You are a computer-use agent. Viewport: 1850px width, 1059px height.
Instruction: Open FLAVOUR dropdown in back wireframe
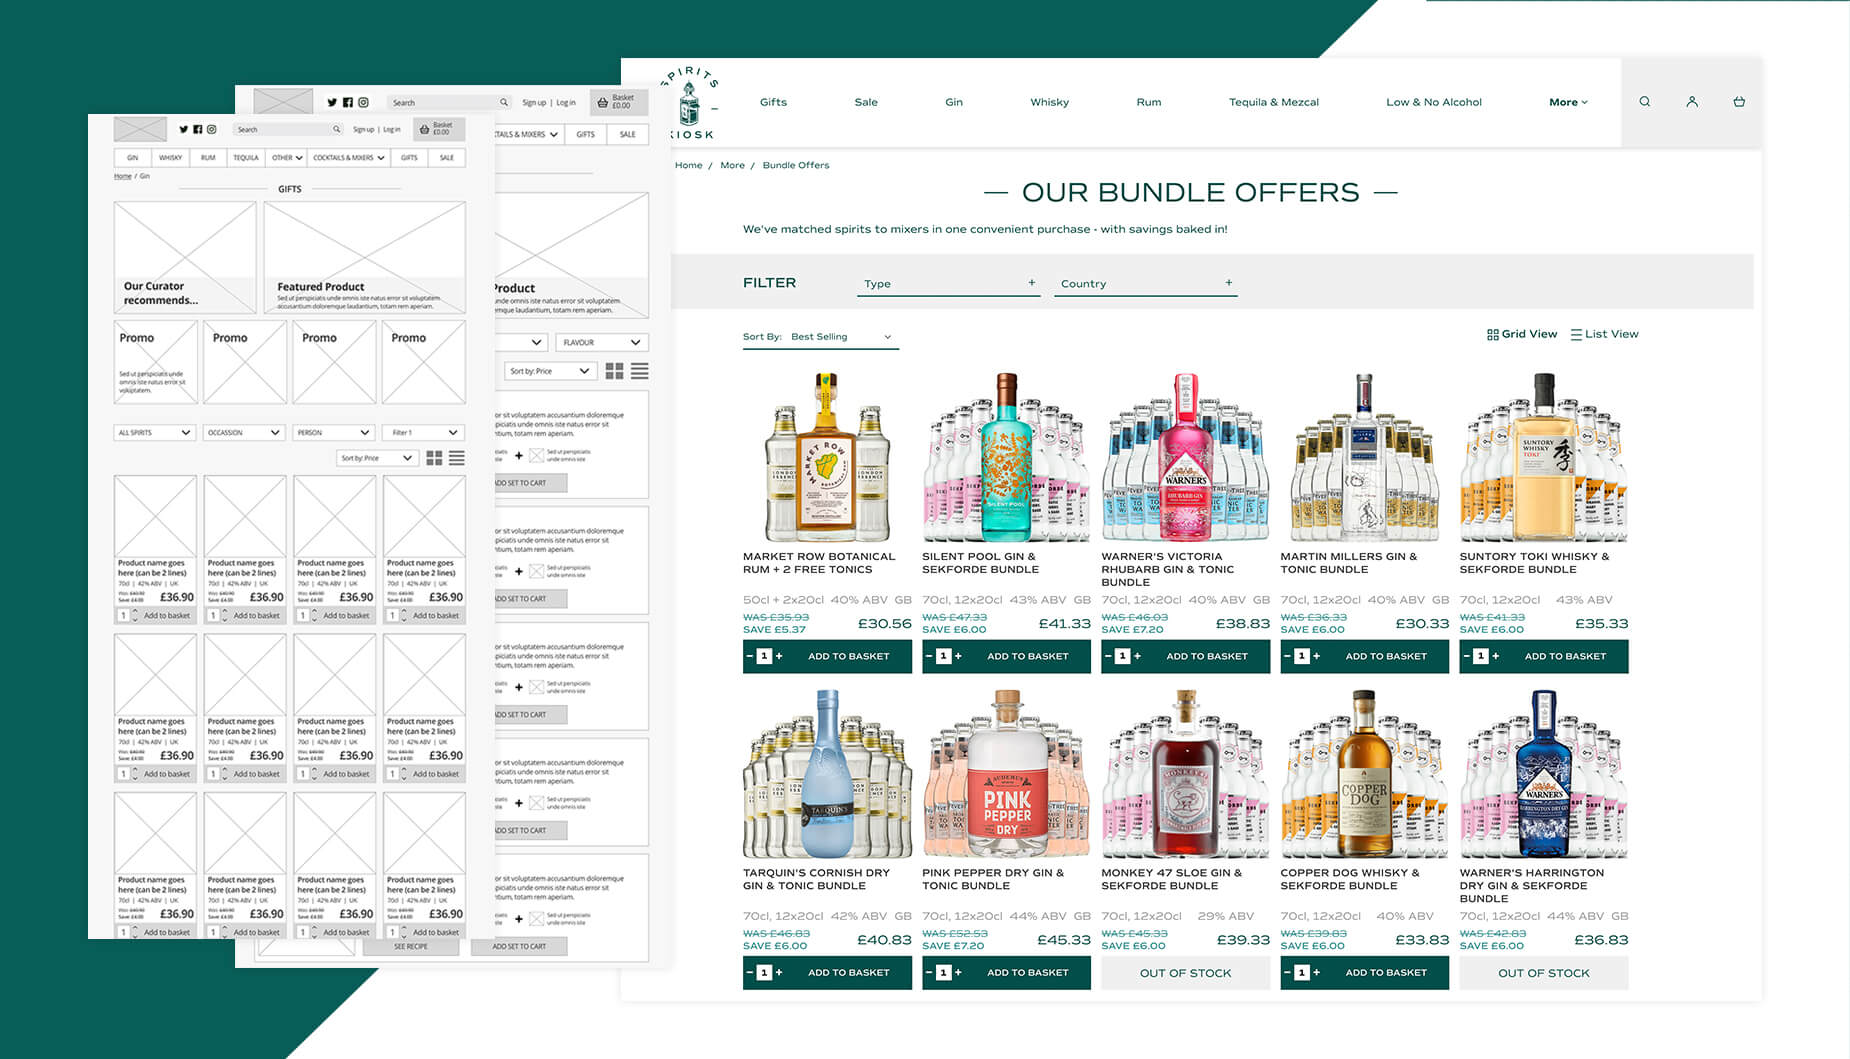(602, 342)
